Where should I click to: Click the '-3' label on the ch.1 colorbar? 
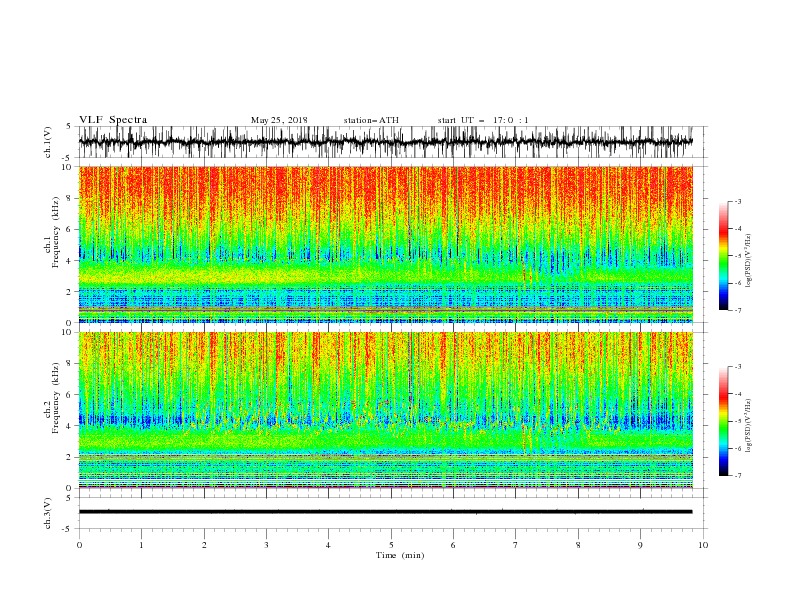738,201
